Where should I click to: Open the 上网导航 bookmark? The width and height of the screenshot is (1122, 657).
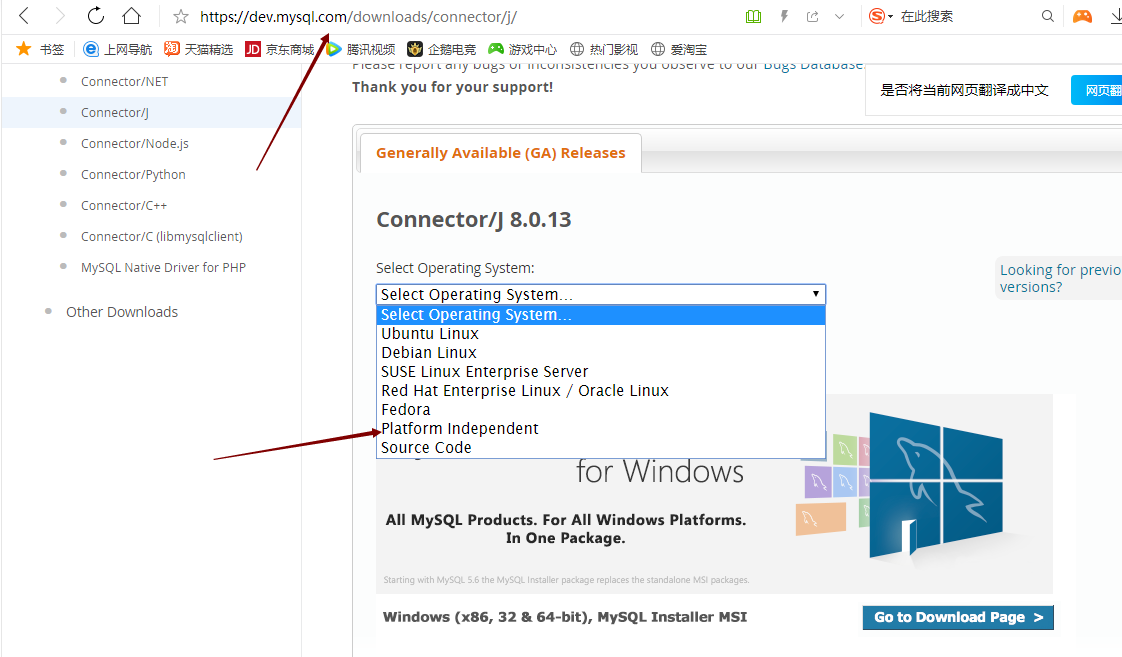118,49
